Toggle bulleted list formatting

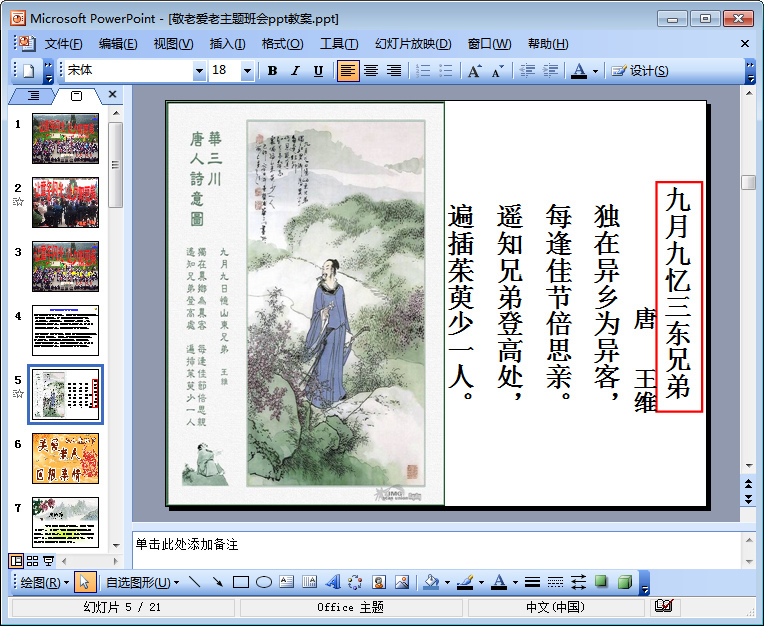click(446, 71)
